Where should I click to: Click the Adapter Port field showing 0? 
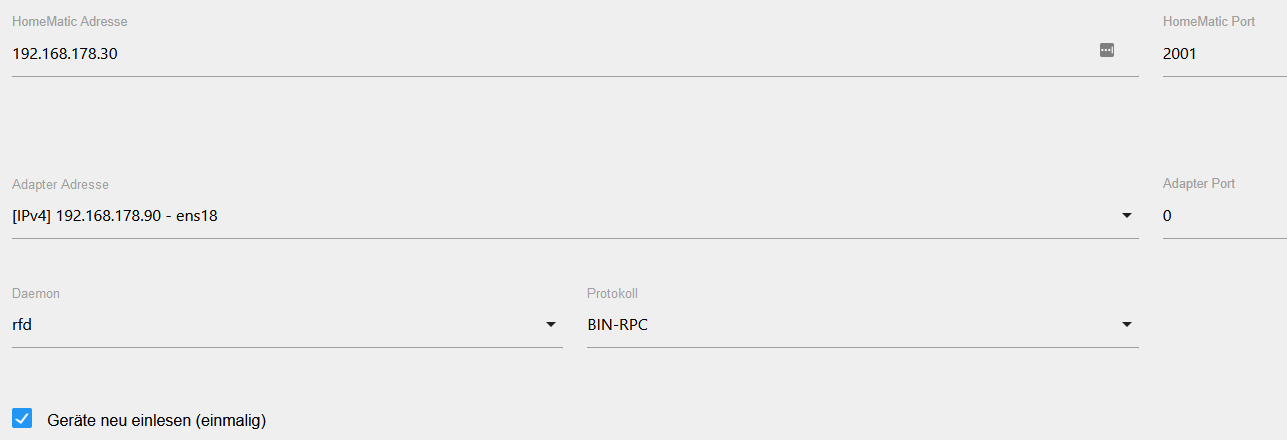point(1225,215)
